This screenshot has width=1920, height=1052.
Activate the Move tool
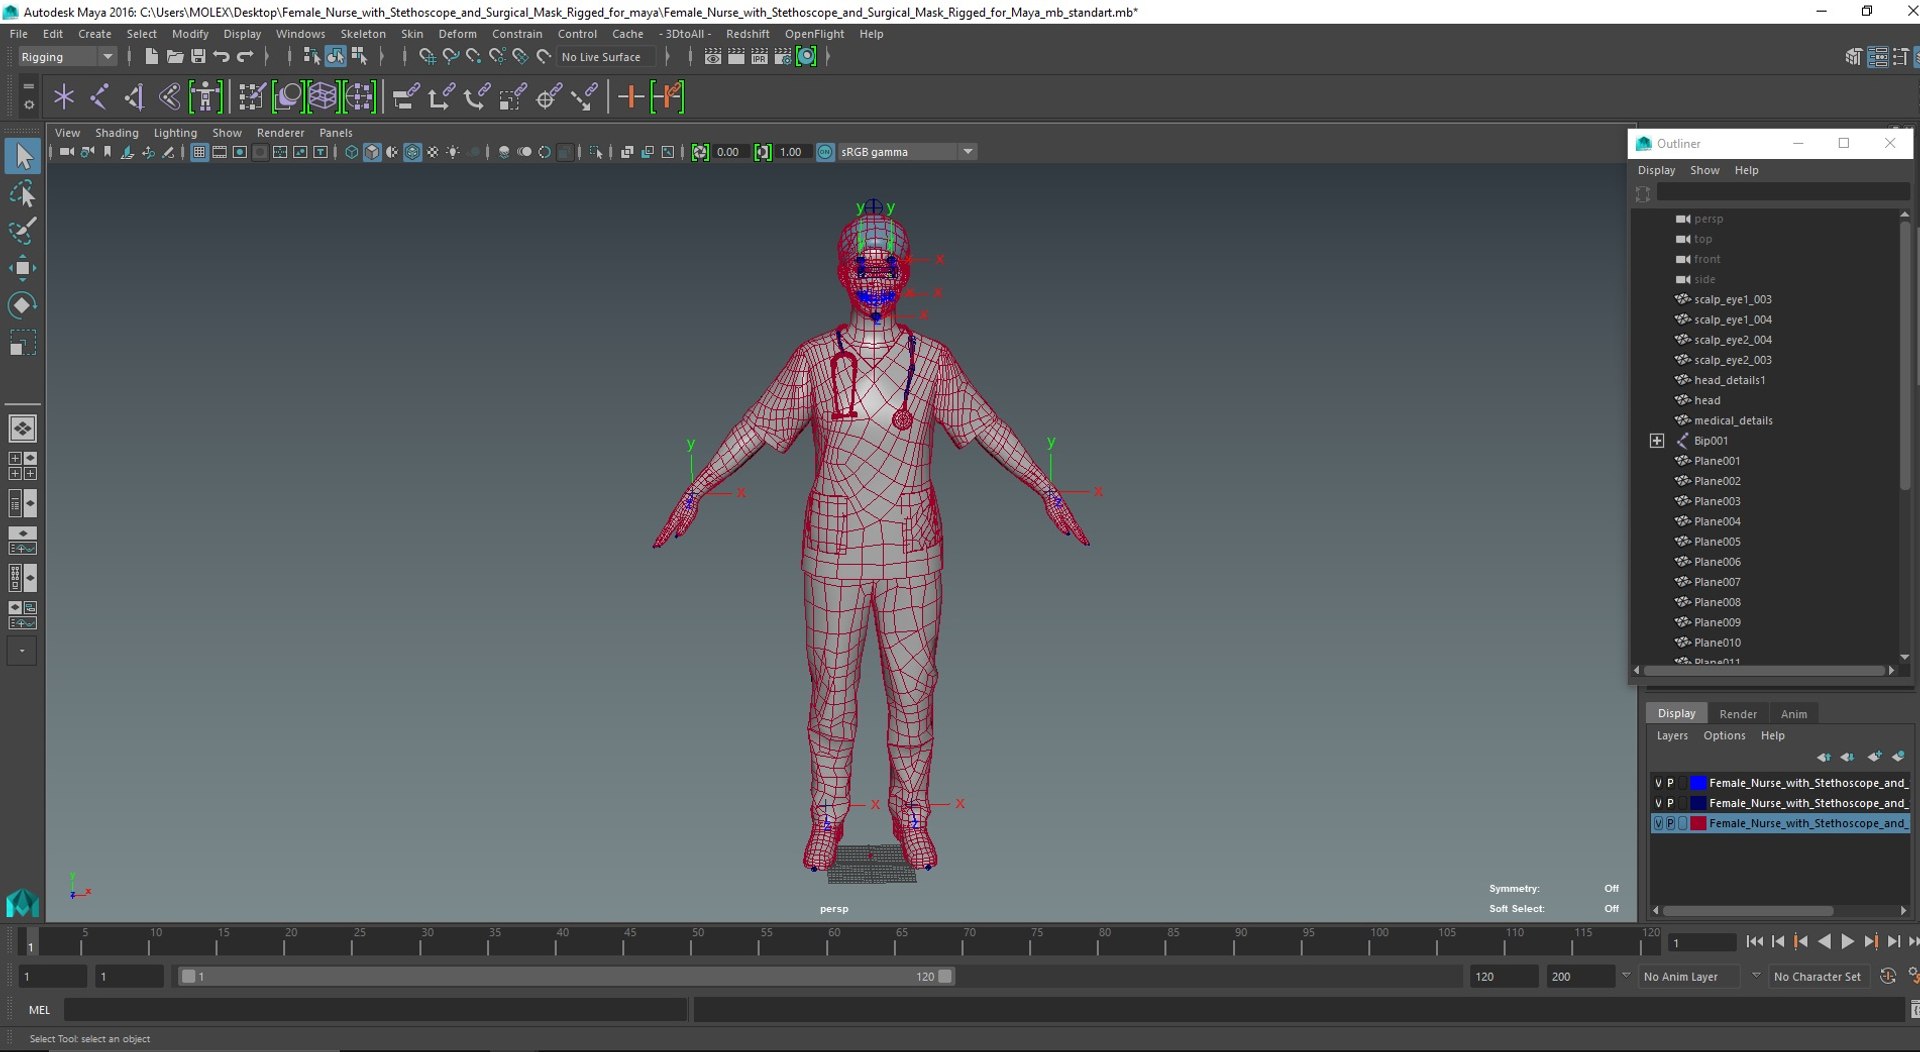[x=22, y=268]
